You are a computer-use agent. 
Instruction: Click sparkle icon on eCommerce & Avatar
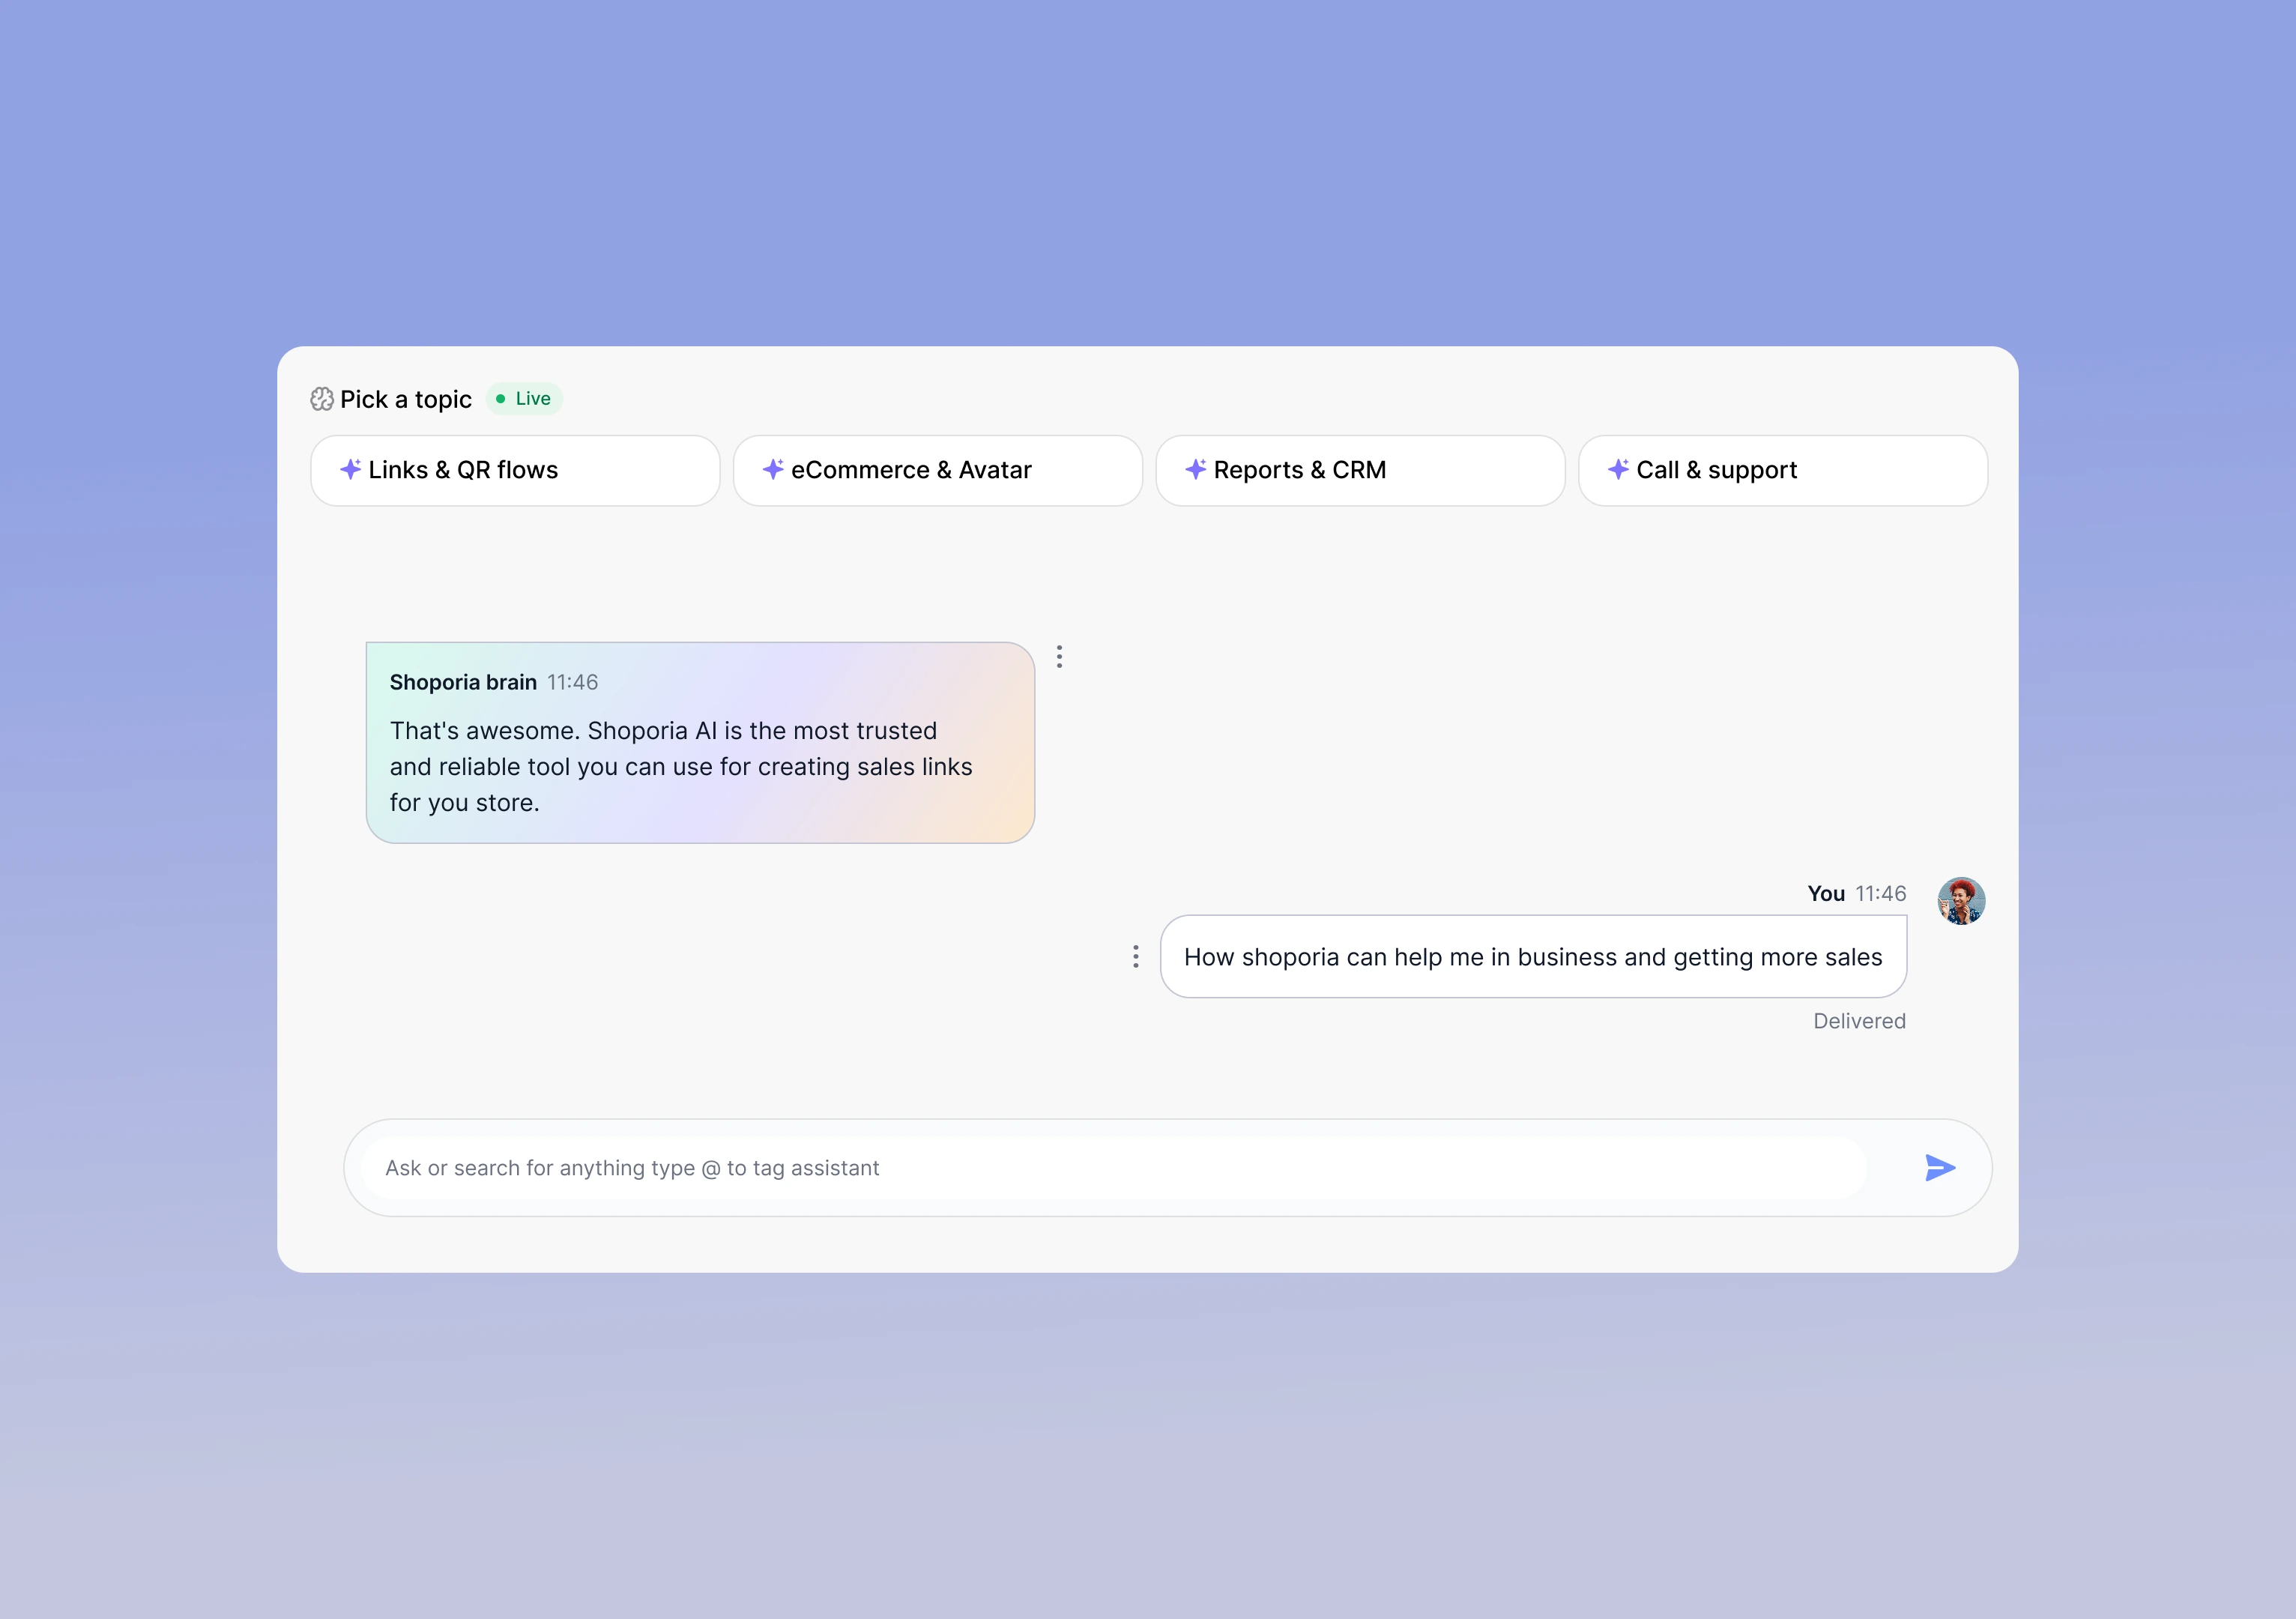(773, 469)
